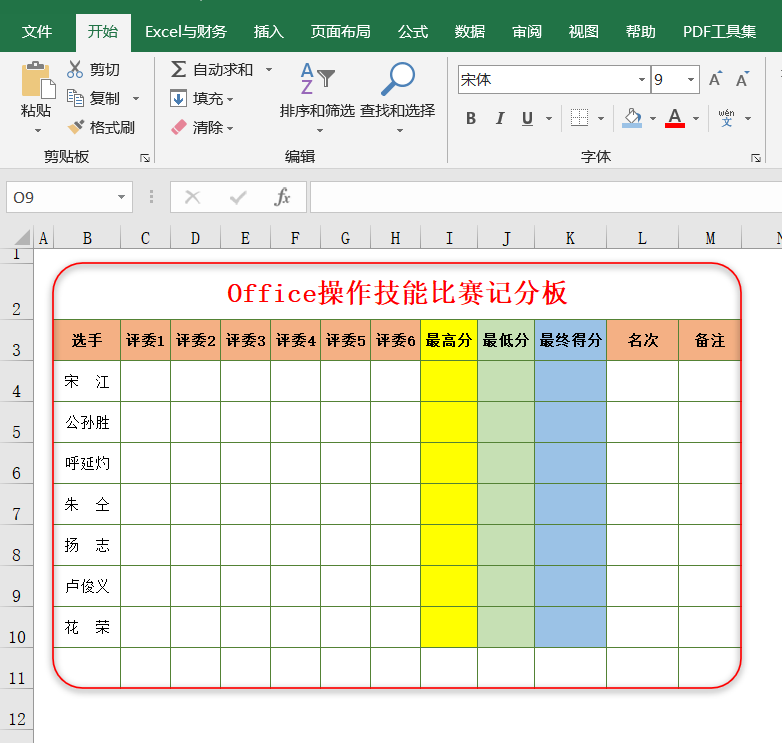
Task: Open Find and Select (查找和选择) magnifier
Action: [398, 80]
